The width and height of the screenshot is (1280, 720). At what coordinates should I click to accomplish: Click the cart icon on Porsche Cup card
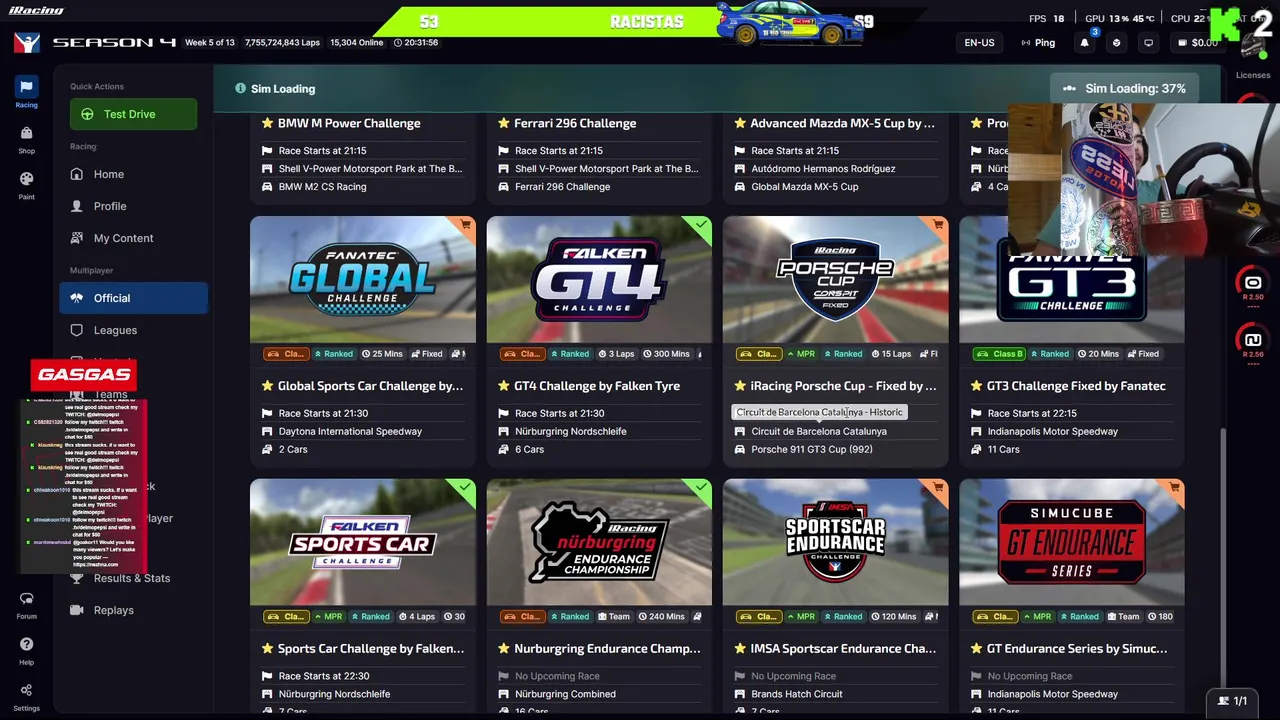coord(938,225)
